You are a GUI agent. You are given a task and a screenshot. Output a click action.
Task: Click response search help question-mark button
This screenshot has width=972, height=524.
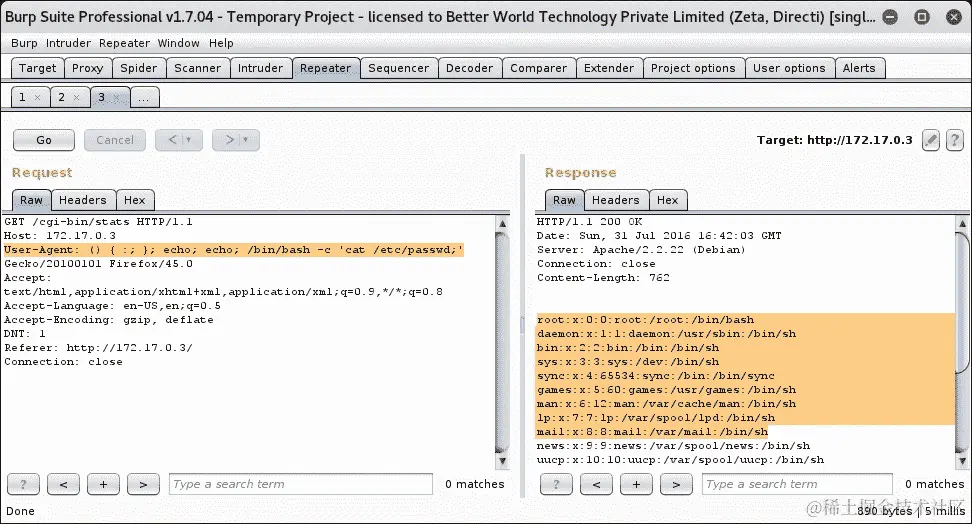pyautogui.click(x=556, y=484)
